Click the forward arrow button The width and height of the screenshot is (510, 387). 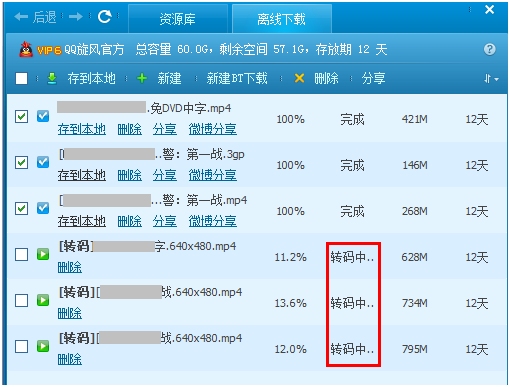pos(76,16)
